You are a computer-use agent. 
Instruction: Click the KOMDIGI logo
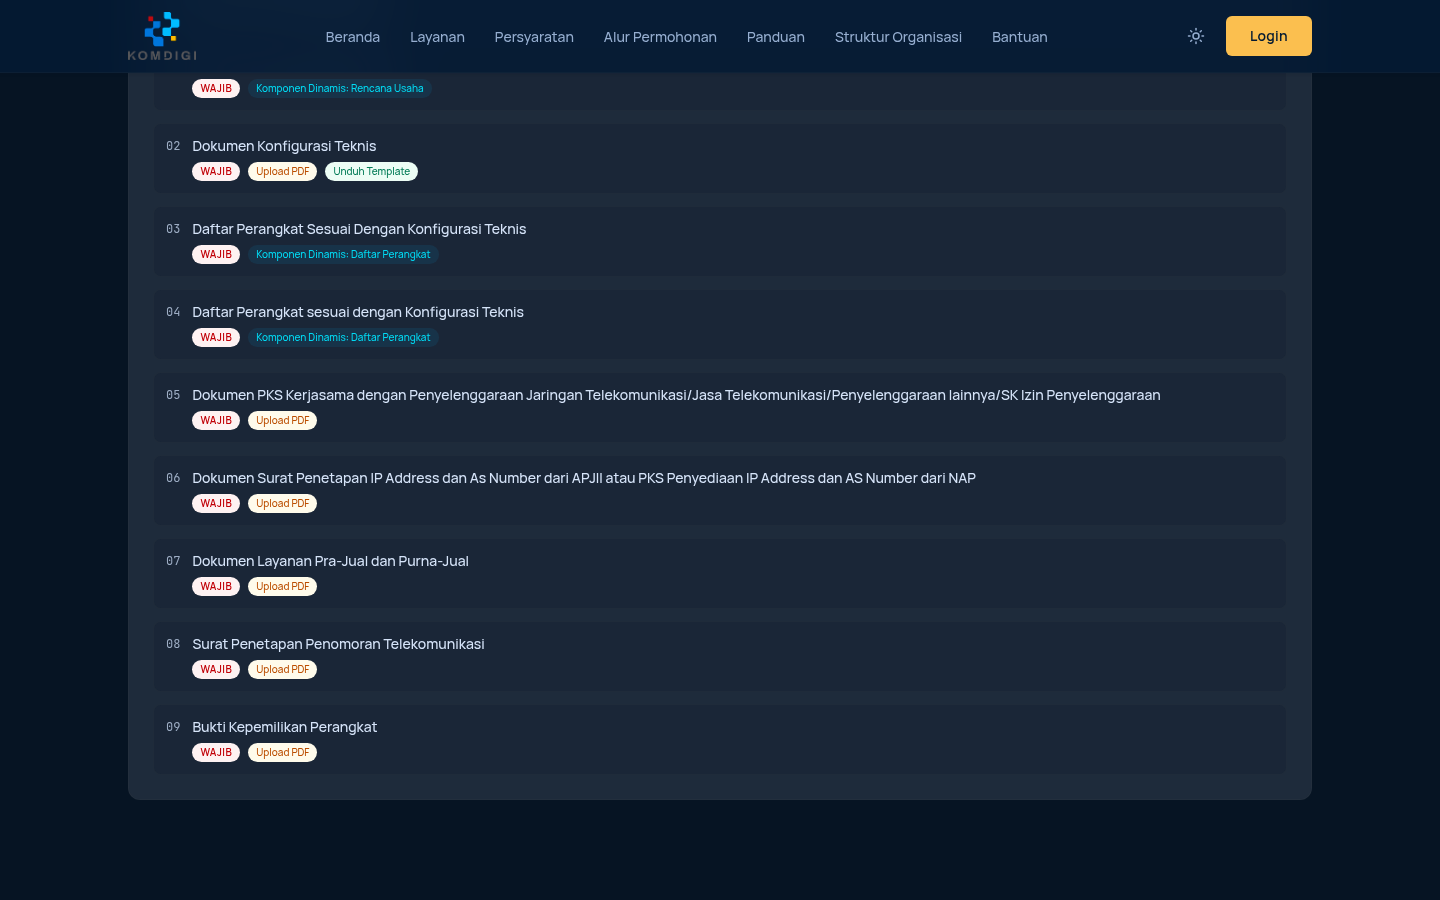tap(162, 36)
